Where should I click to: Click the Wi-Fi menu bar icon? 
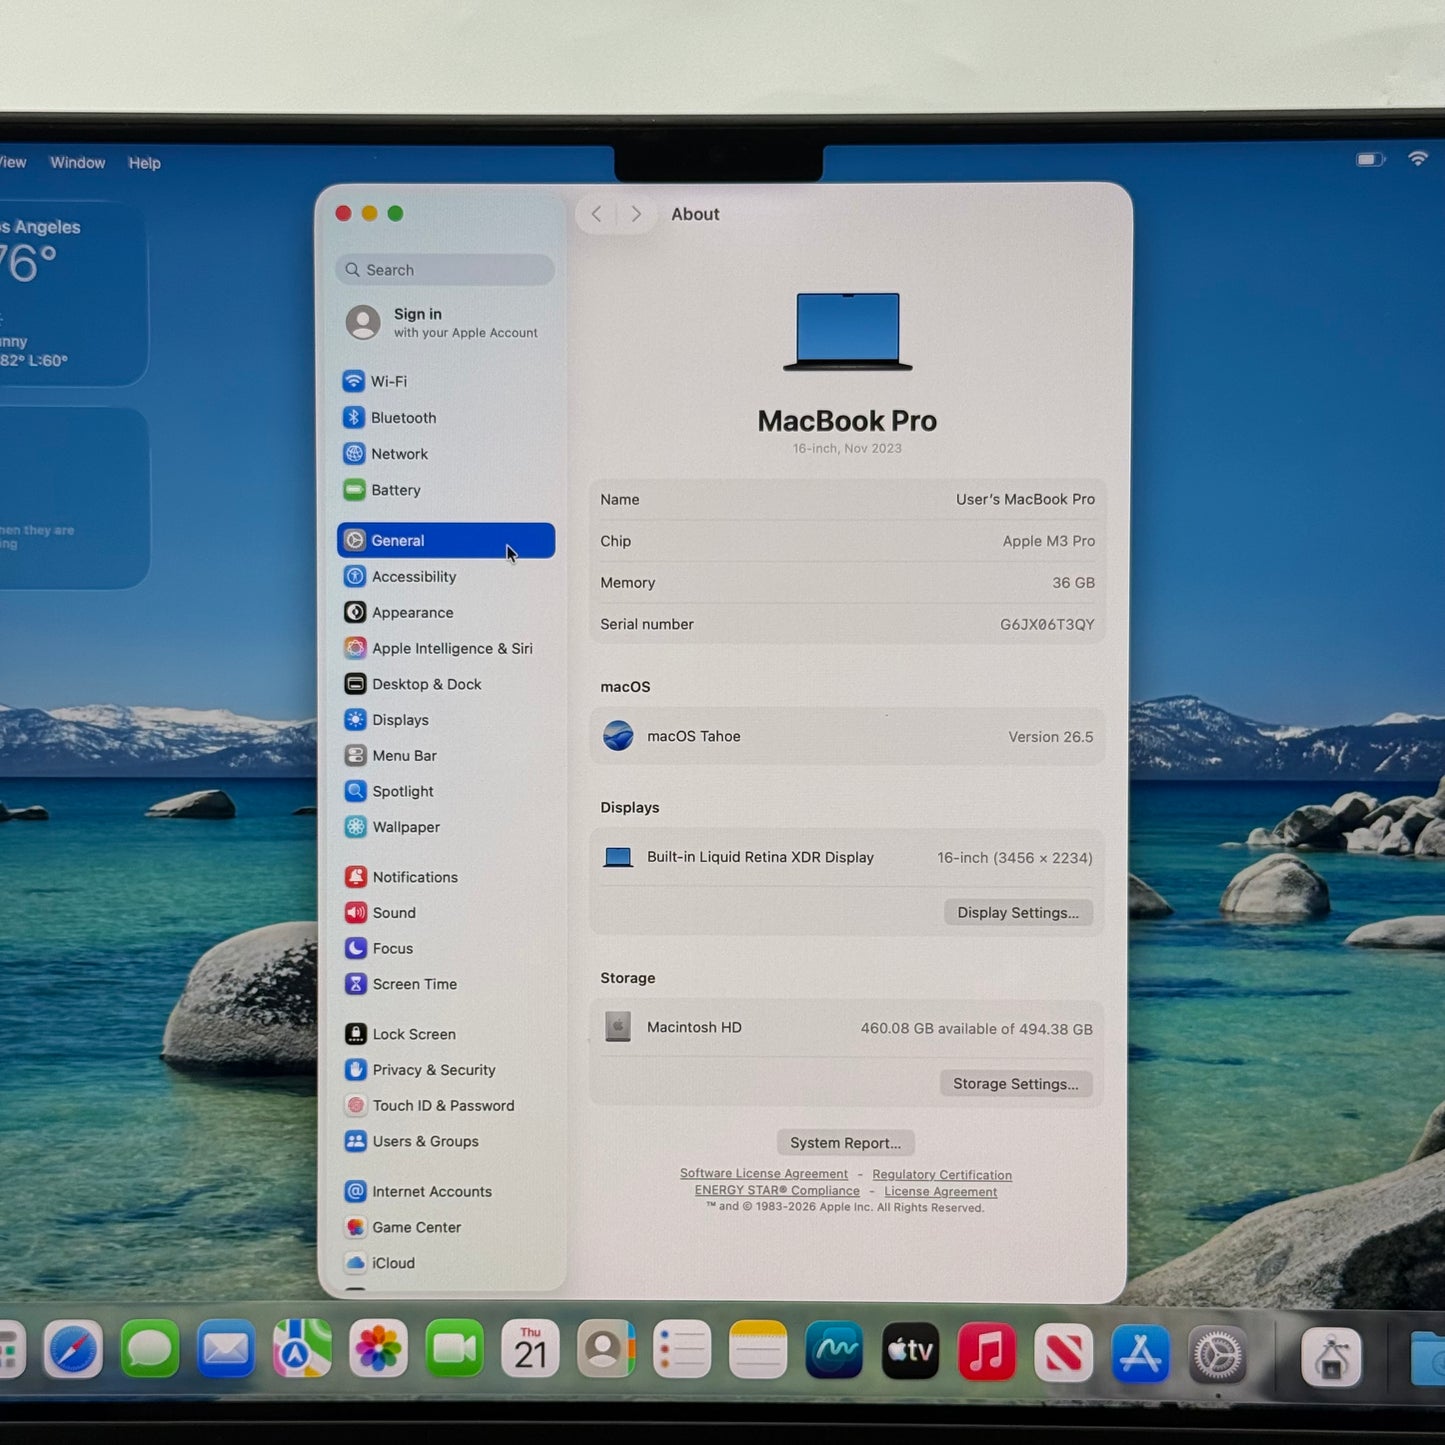coord(1418,158)
